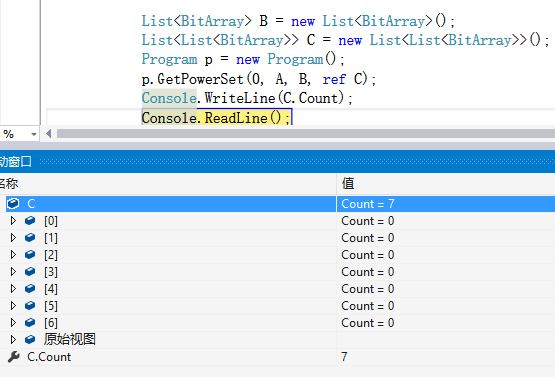Open the zoom percentage dropdown
The height and width of the screenshot is (377, 555).
tap(34, 135)
